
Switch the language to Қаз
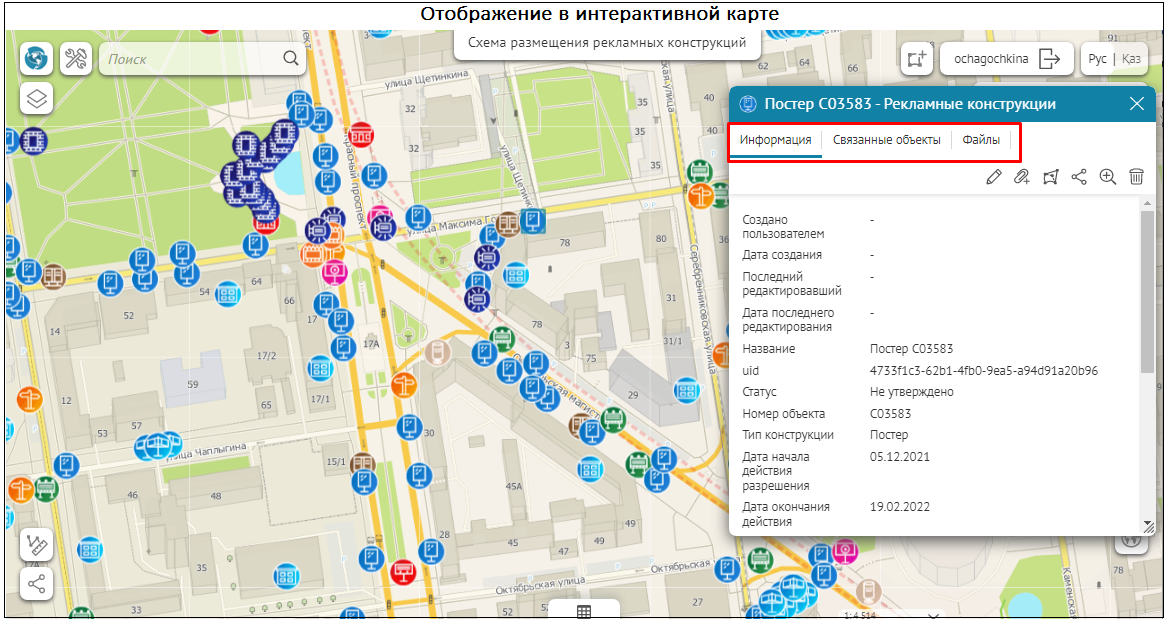point(1131,59)
